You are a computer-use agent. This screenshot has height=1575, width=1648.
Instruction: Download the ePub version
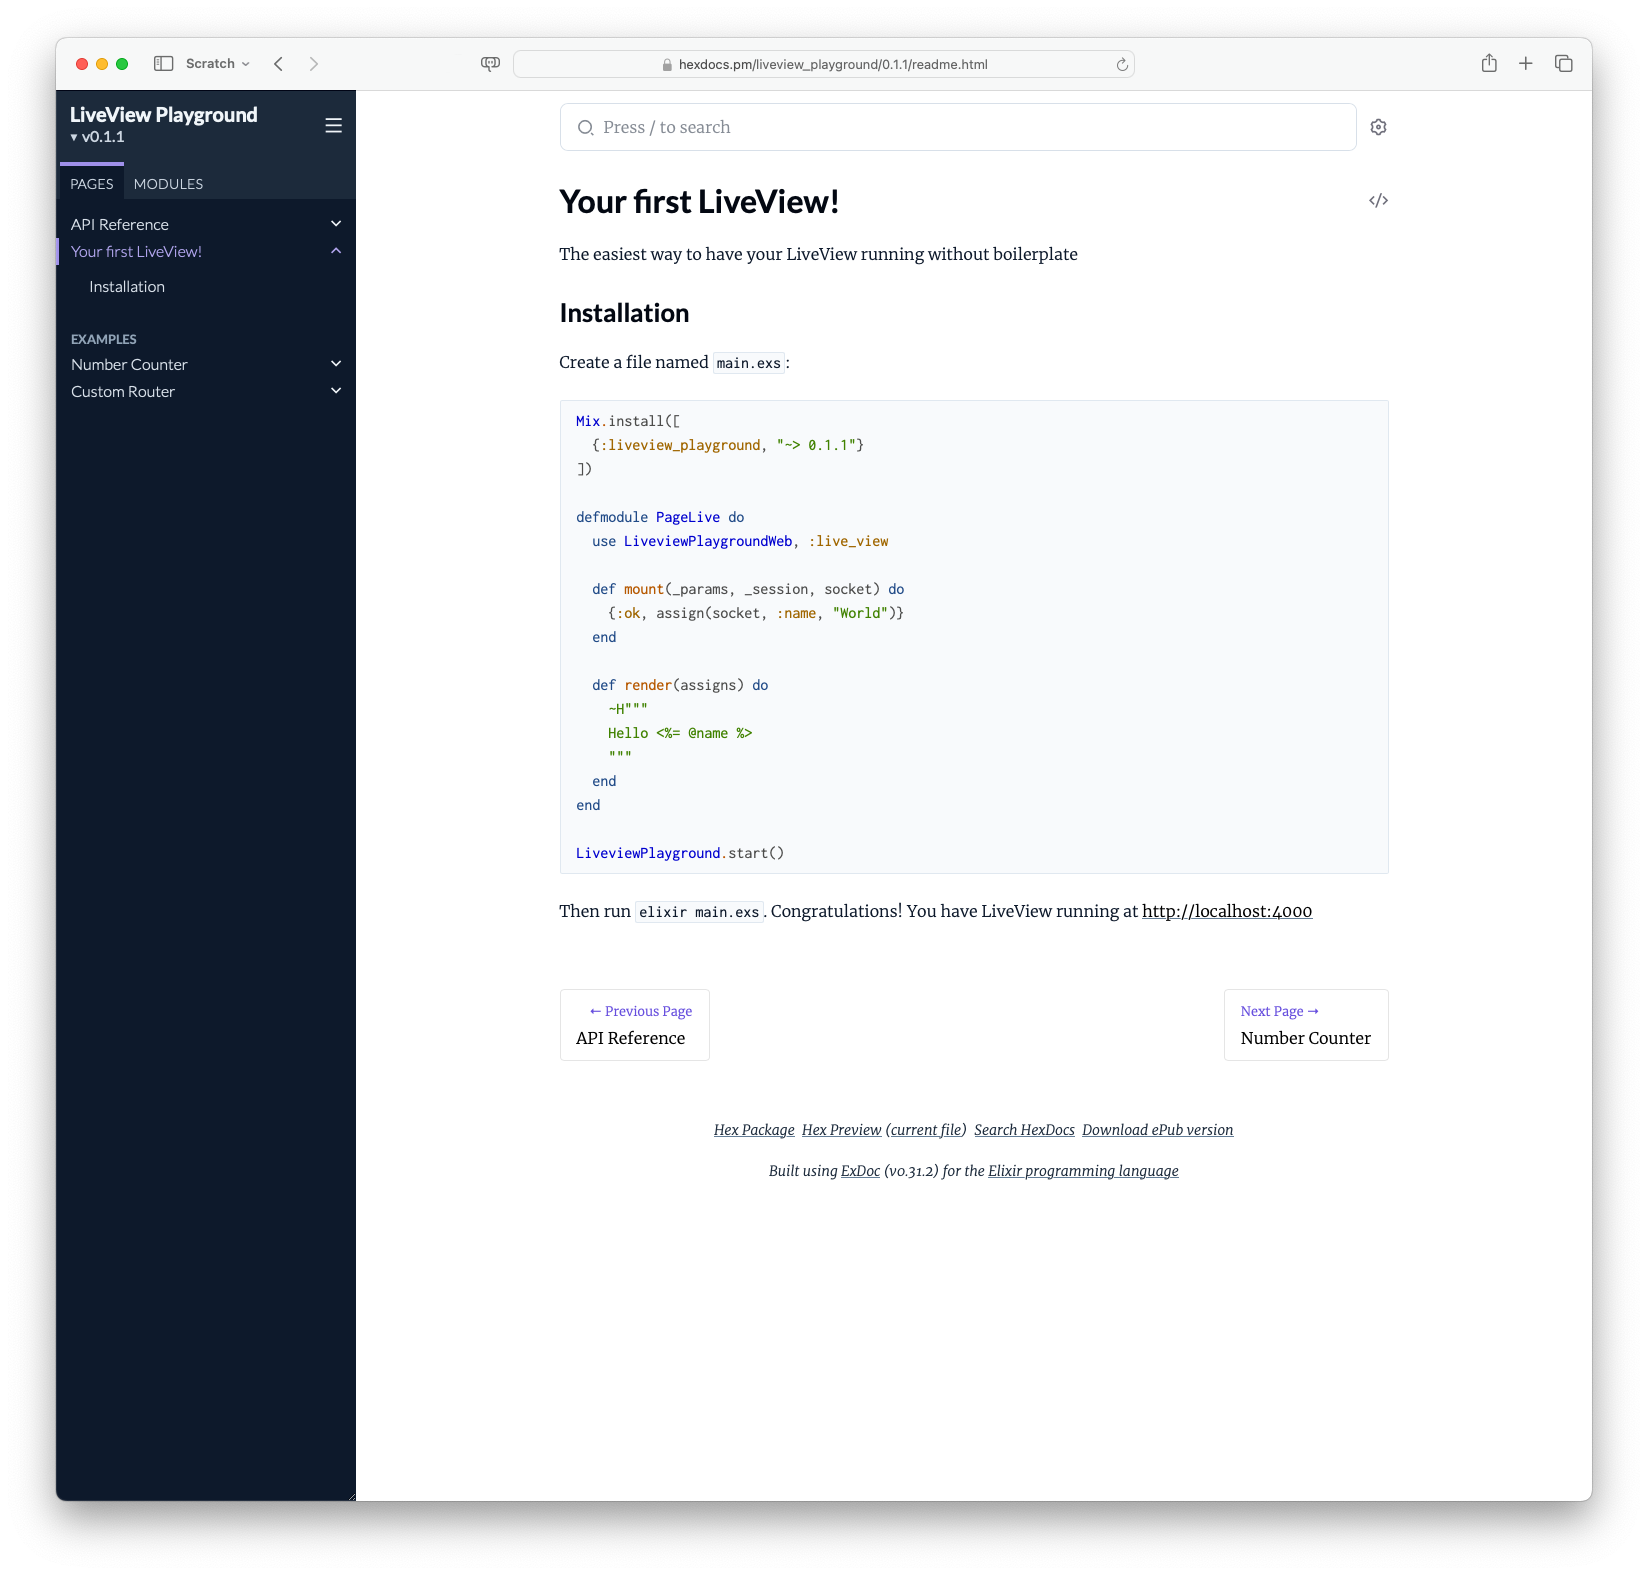(1157, 1130)
